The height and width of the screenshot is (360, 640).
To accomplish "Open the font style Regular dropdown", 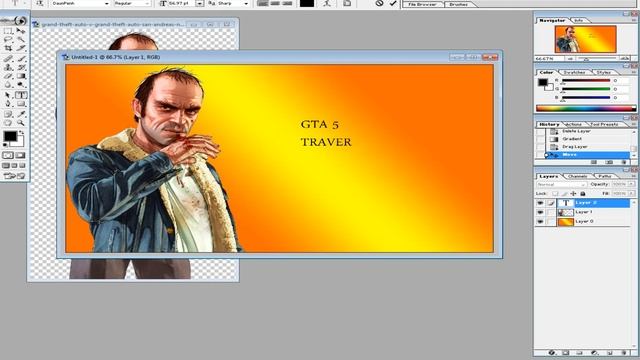I will pyautogui.click(x=147, y=3).
